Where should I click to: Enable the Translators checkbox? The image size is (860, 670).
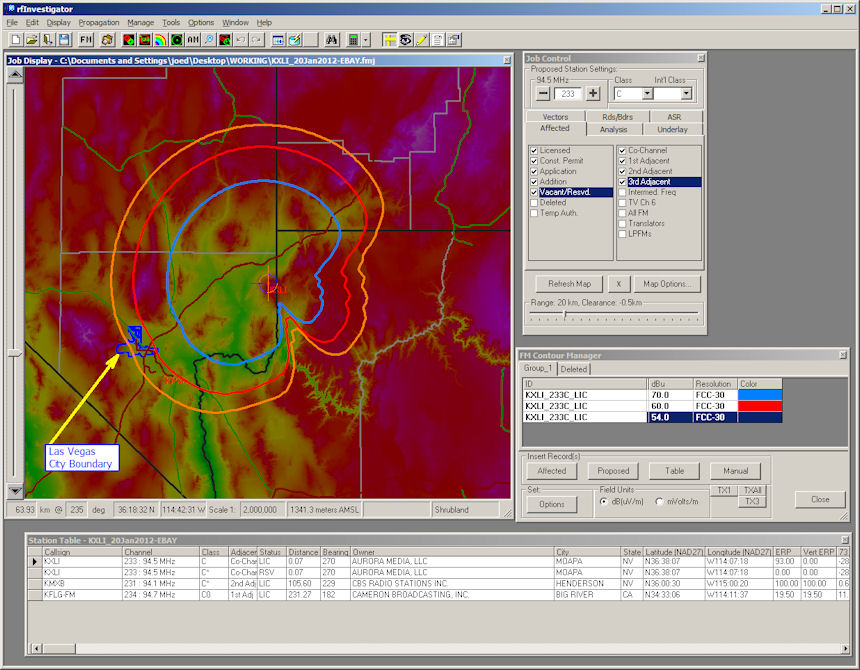pos(622,223)
